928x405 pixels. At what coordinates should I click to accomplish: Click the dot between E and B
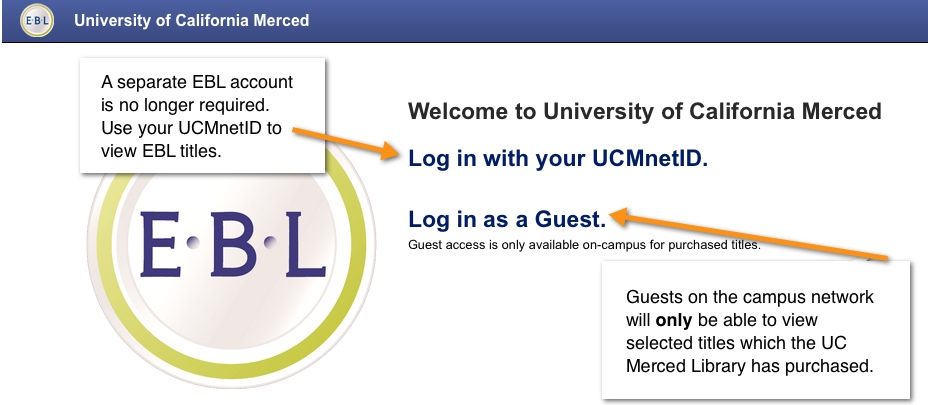(x=193, y=242)
